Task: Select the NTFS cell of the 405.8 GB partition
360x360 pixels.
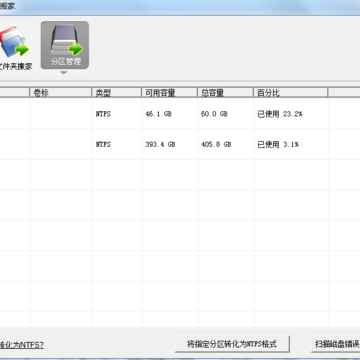Action: pos(117,145)
